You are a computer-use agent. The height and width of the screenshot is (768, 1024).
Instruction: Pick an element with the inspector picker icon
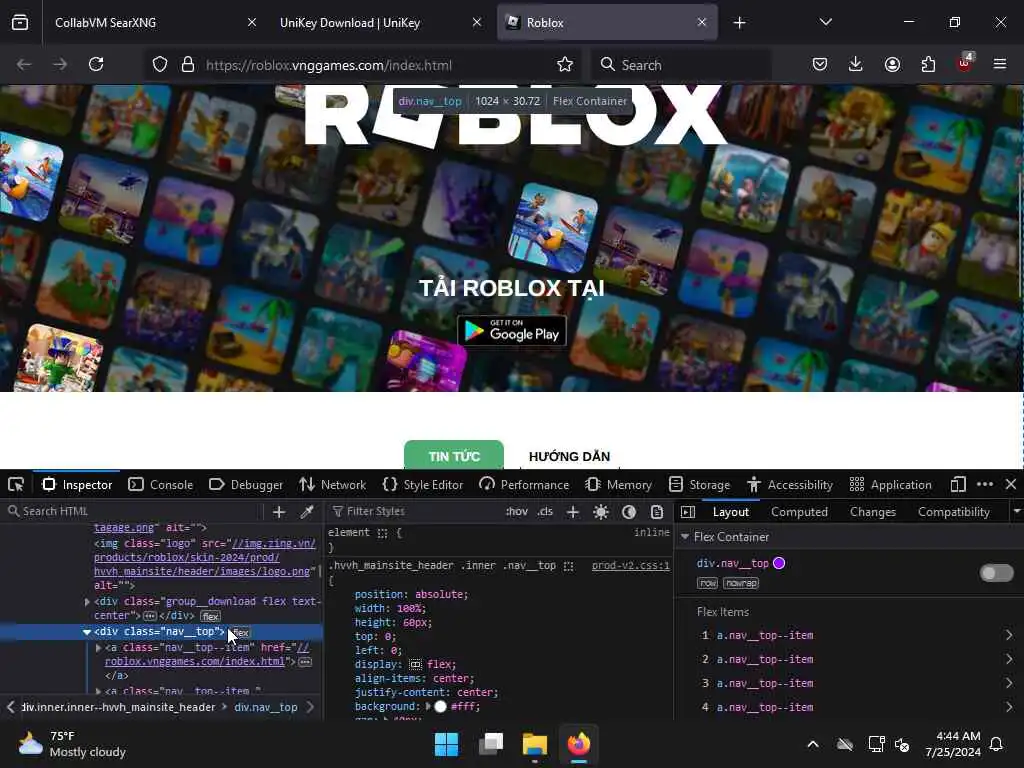16,485
